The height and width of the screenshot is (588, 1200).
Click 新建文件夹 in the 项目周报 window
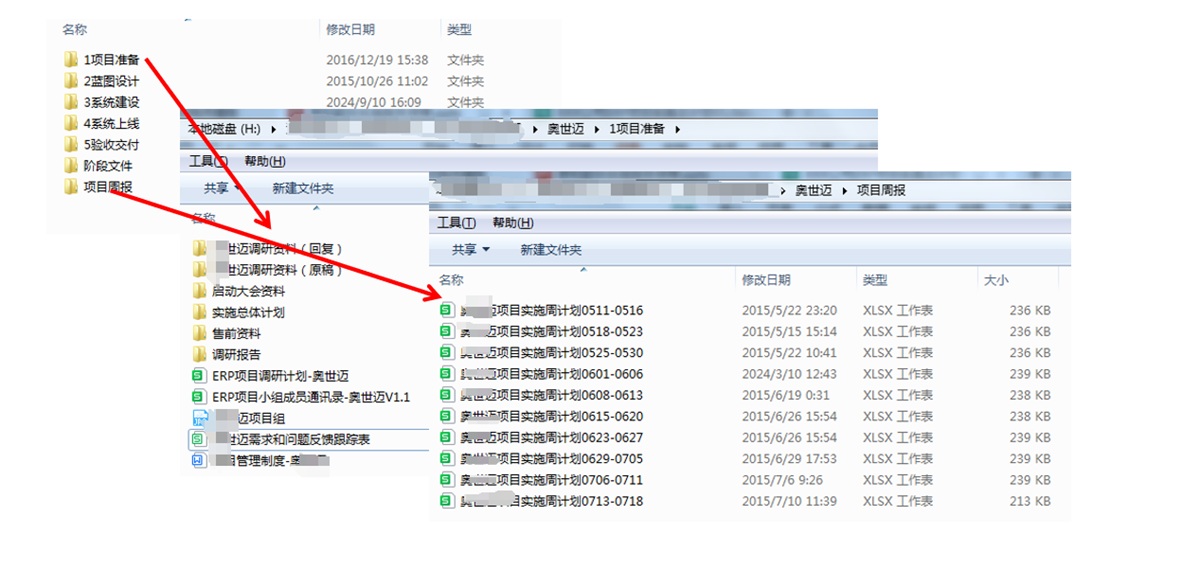(x=550, y=250)
